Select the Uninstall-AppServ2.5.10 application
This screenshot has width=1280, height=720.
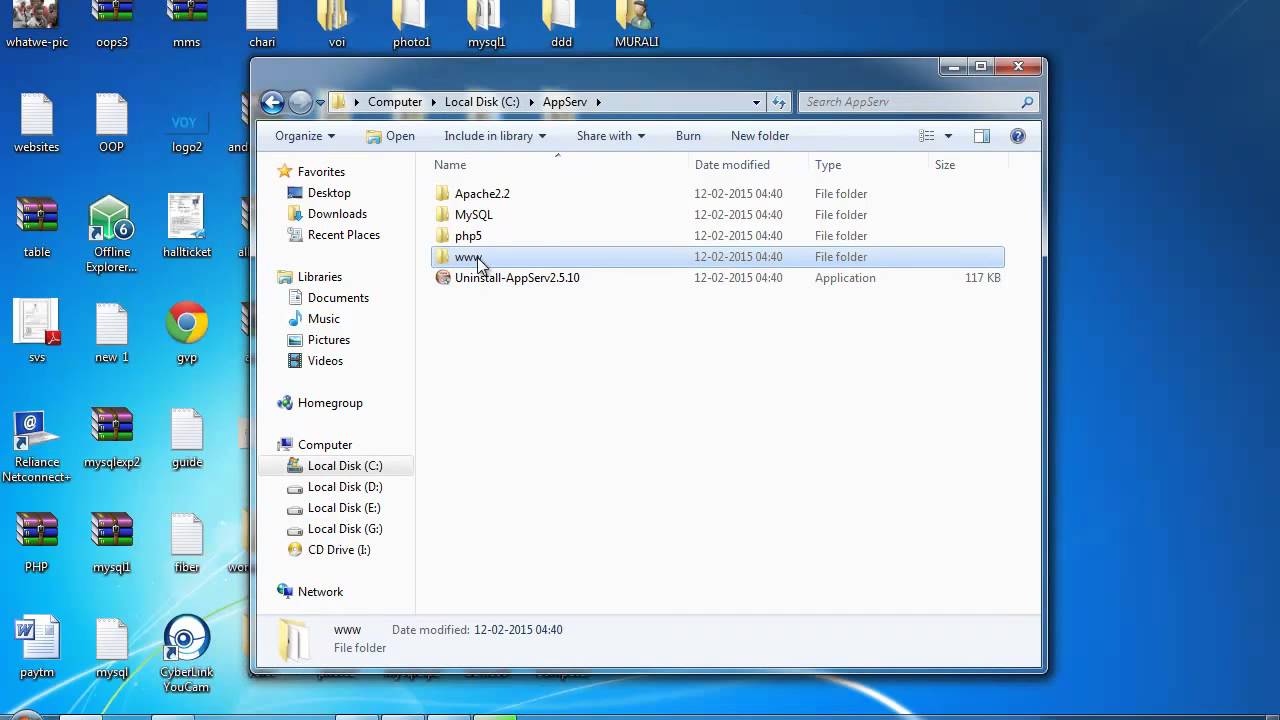click(516, 278)
